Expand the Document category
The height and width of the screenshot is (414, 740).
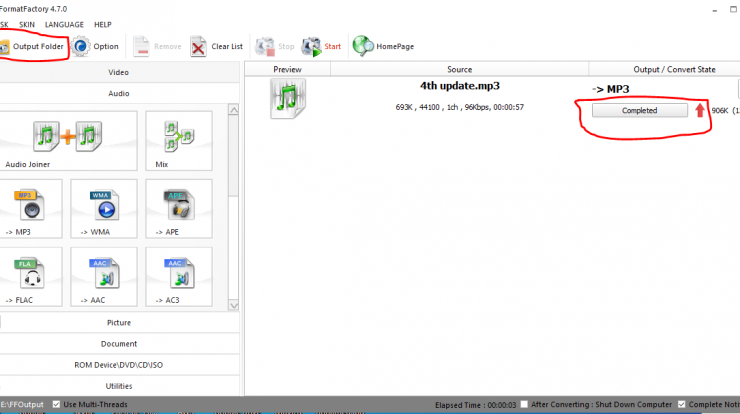(x=118, y=344)
